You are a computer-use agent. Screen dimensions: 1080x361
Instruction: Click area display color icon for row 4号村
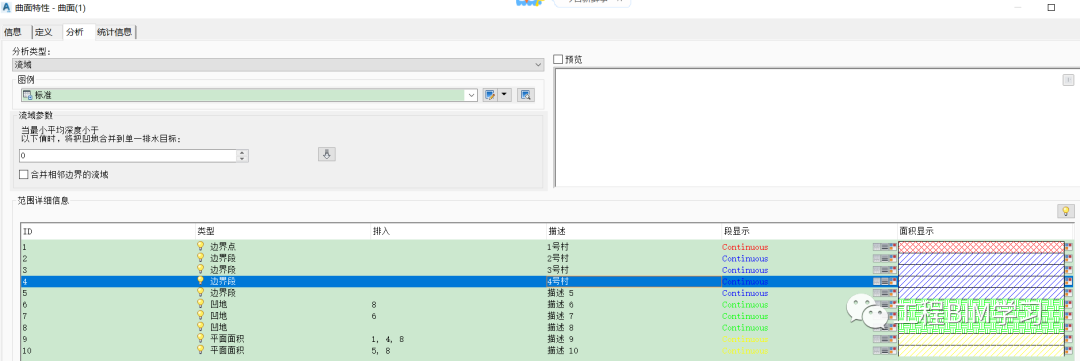pos(1069,281)
